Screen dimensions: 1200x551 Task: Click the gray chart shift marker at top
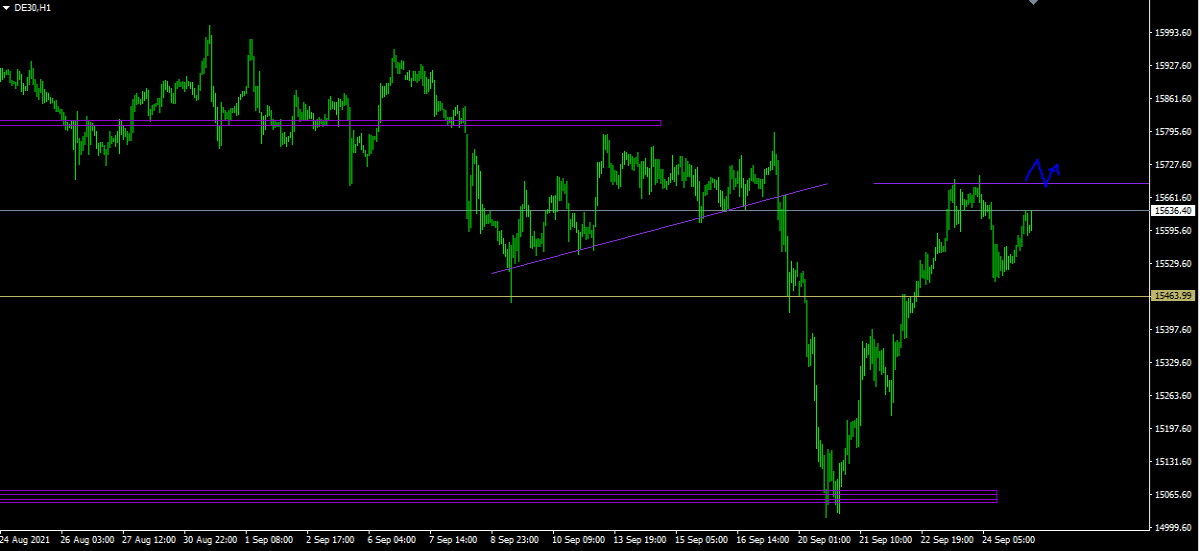pyautogui.click(x=1033, y=3)
